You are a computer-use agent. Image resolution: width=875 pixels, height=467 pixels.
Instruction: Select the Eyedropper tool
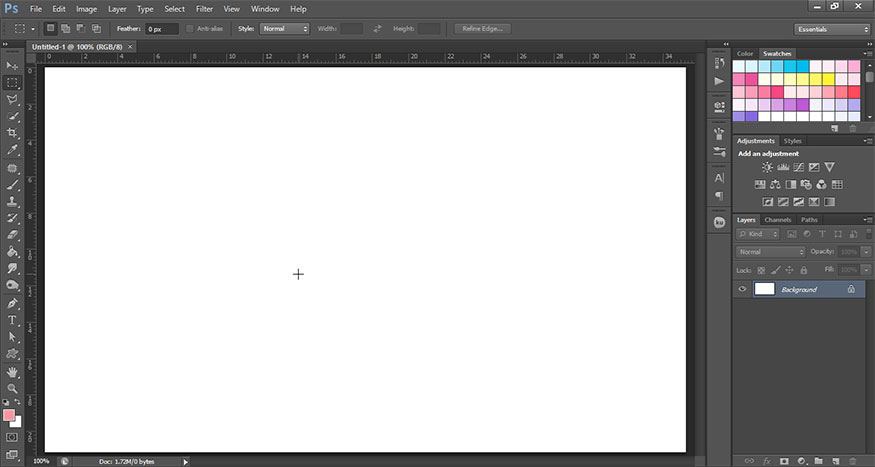[12, 150]
